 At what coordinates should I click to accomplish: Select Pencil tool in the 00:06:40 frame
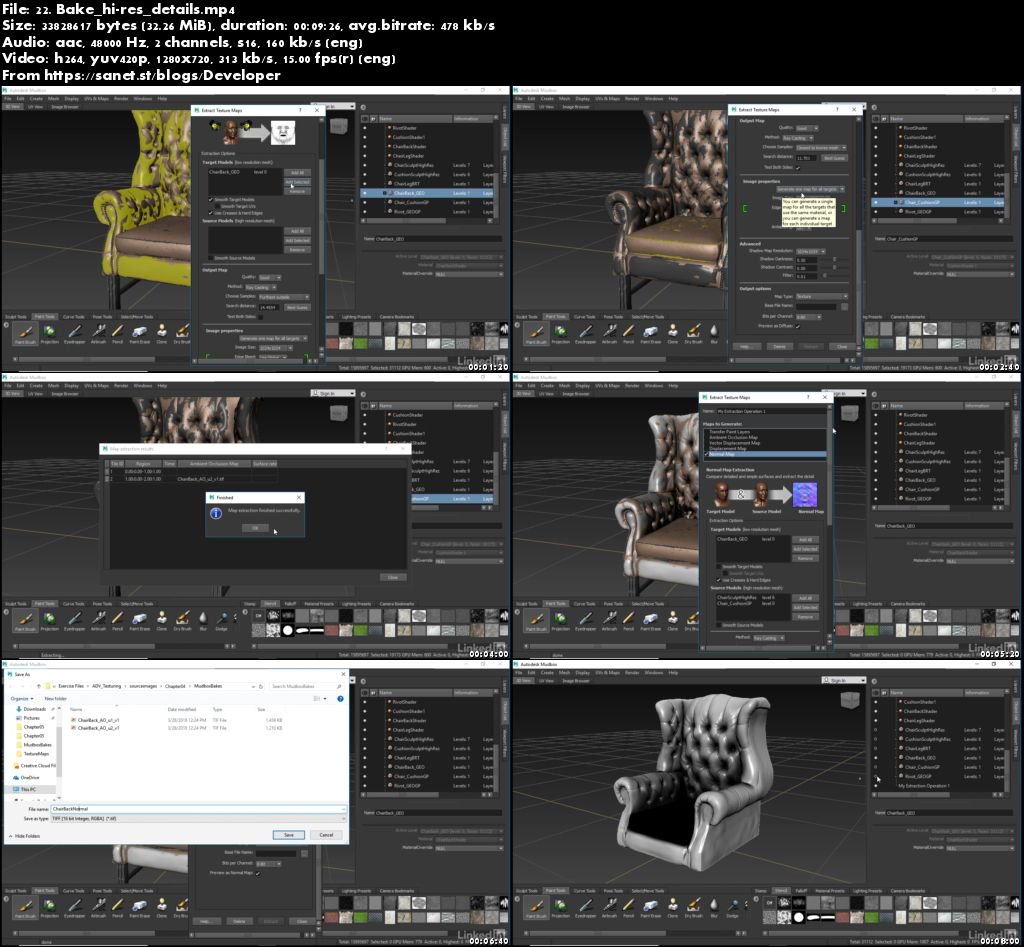(x=118, y=907)
